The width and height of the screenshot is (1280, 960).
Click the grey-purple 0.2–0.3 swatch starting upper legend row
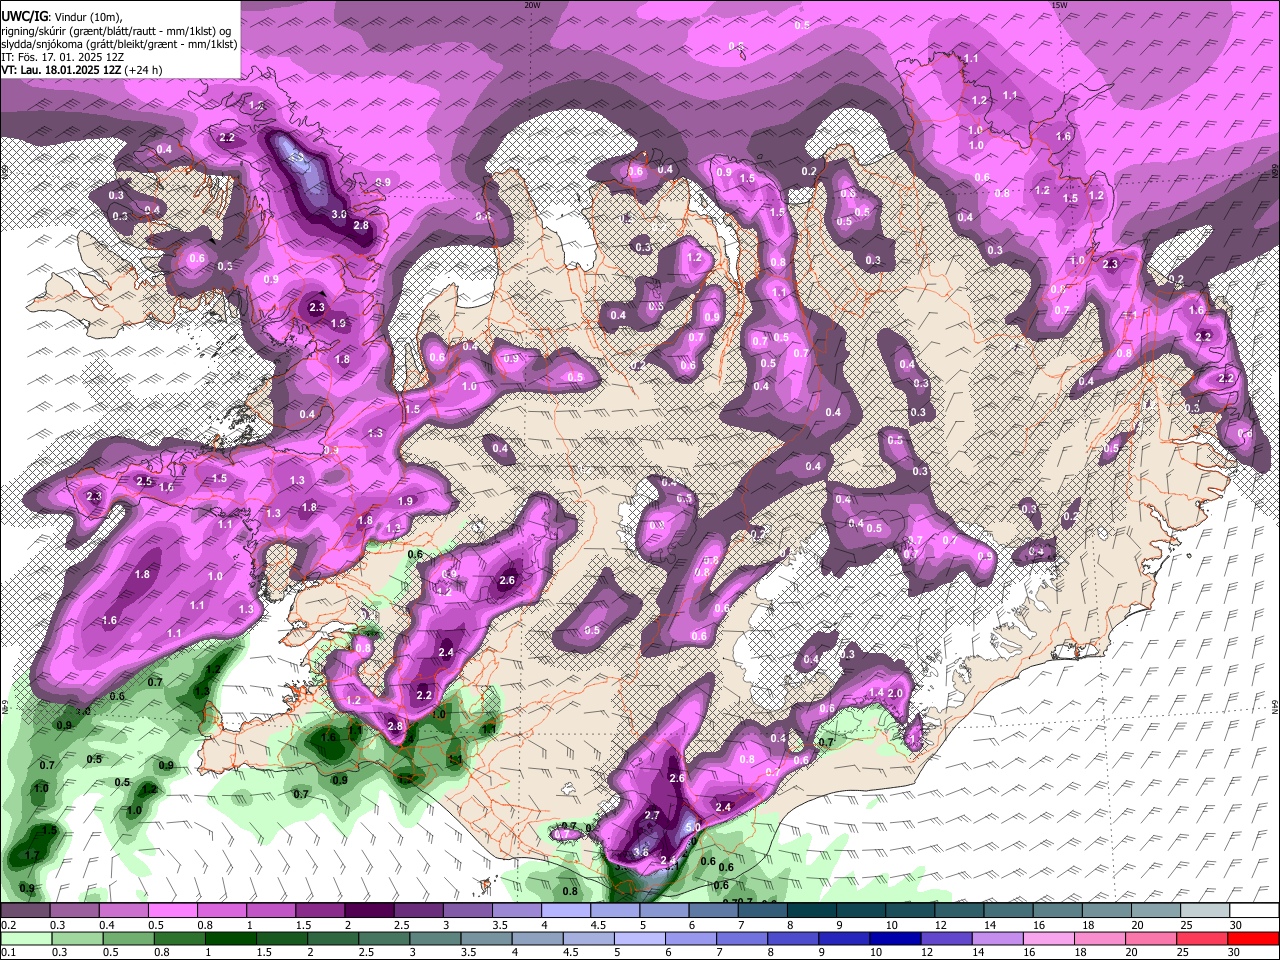(x=25, y=910)
